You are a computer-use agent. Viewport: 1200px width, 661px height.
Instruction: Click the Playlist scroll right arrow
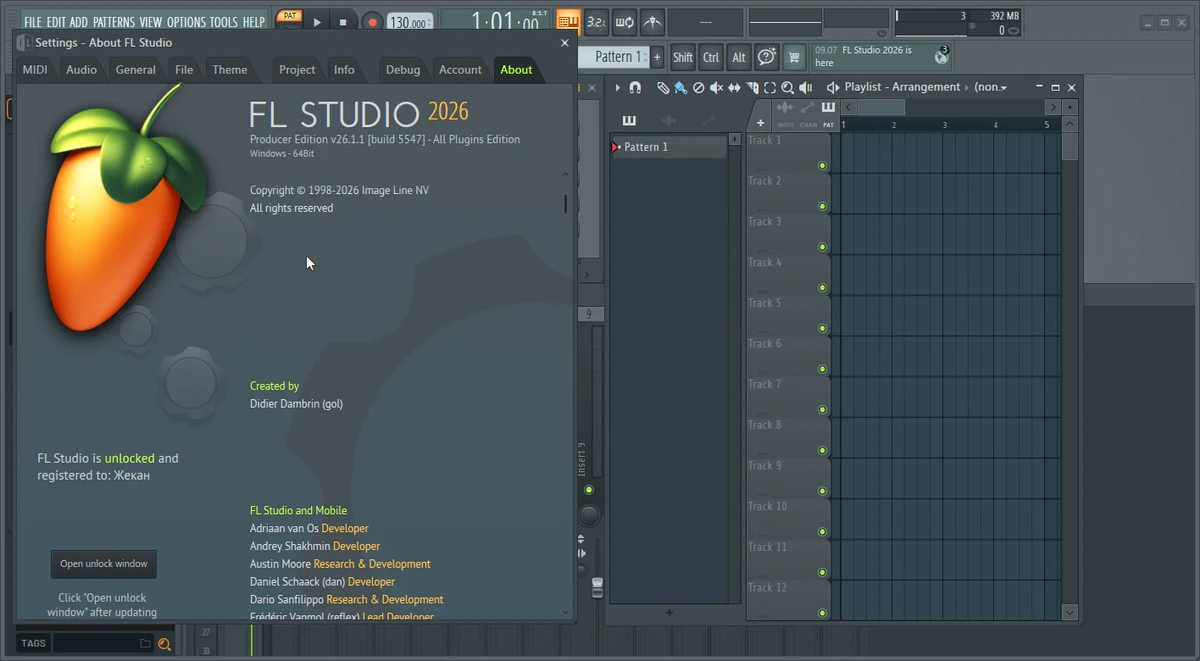click(1052, 107)
